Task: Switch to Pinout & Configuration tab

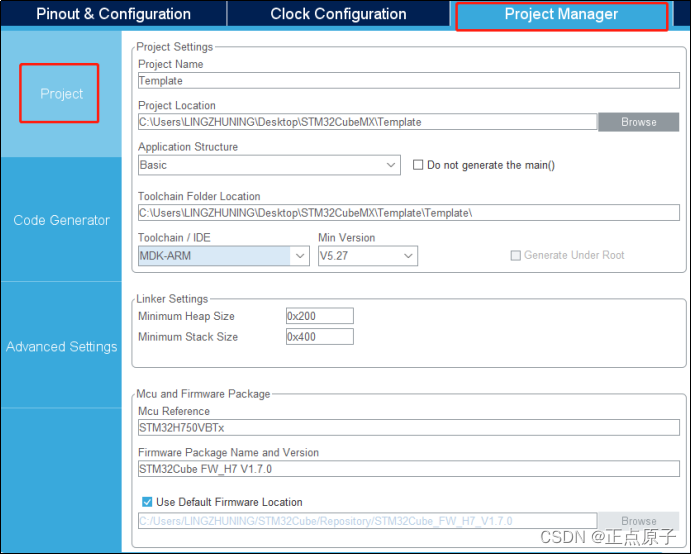Action: click(x=113, y=14)
